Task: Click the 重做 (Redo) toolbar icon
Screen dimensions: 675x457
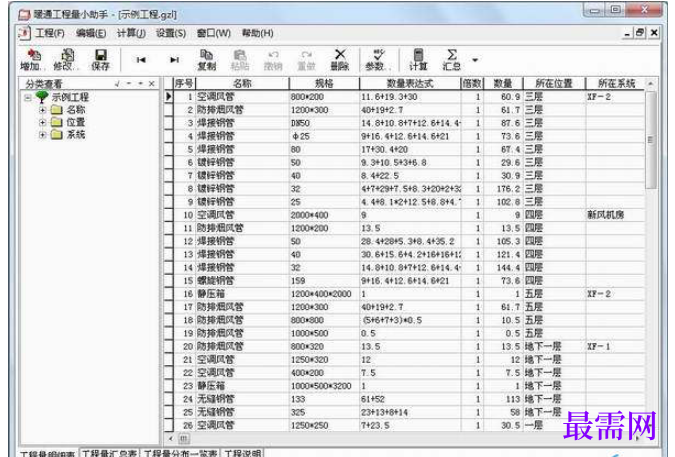Action: [x=306, y=59]
